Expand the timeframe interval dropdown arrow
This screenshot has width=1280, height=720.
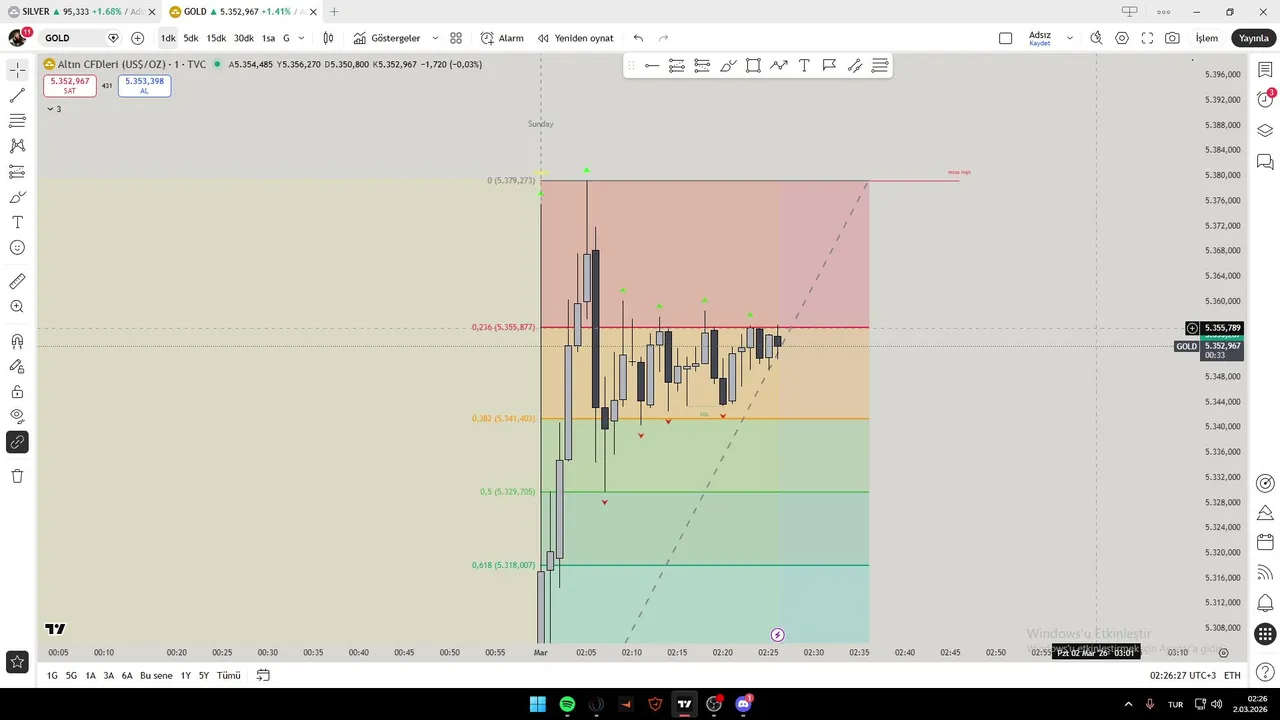point(301,38)
